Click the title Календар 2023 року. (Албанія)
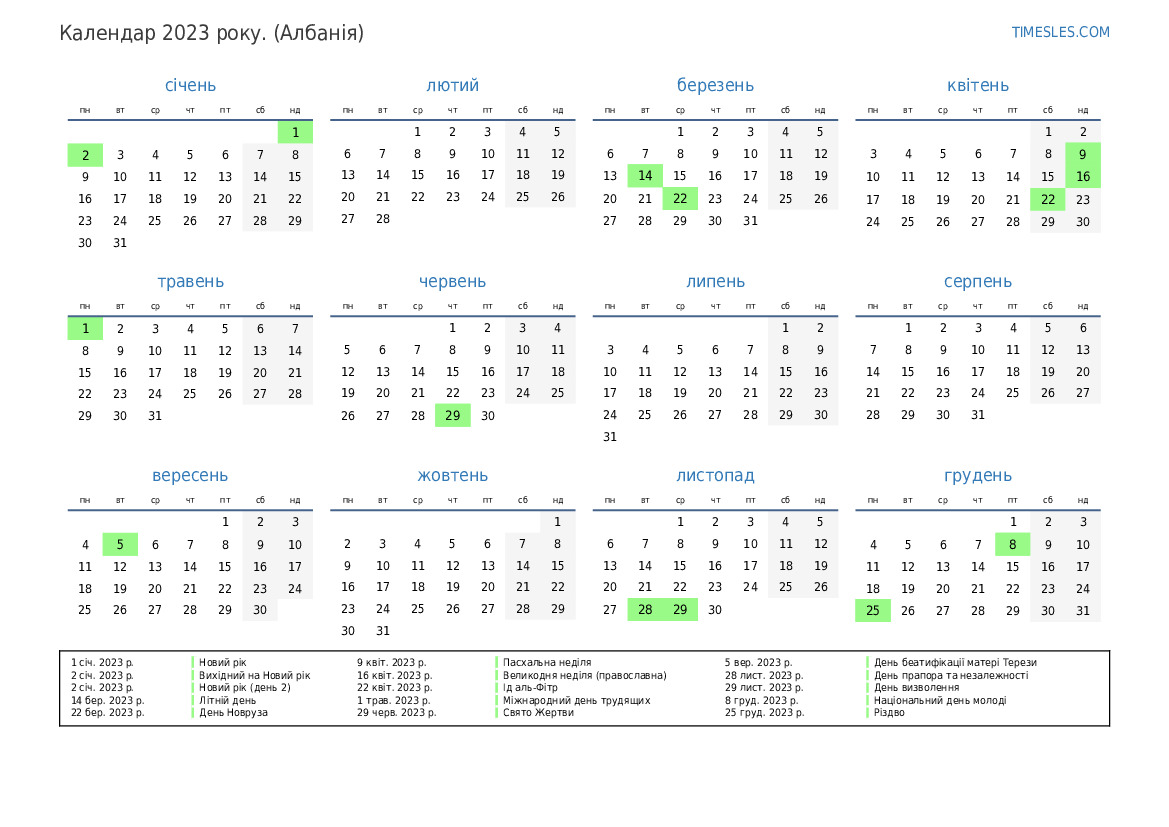 212,34
